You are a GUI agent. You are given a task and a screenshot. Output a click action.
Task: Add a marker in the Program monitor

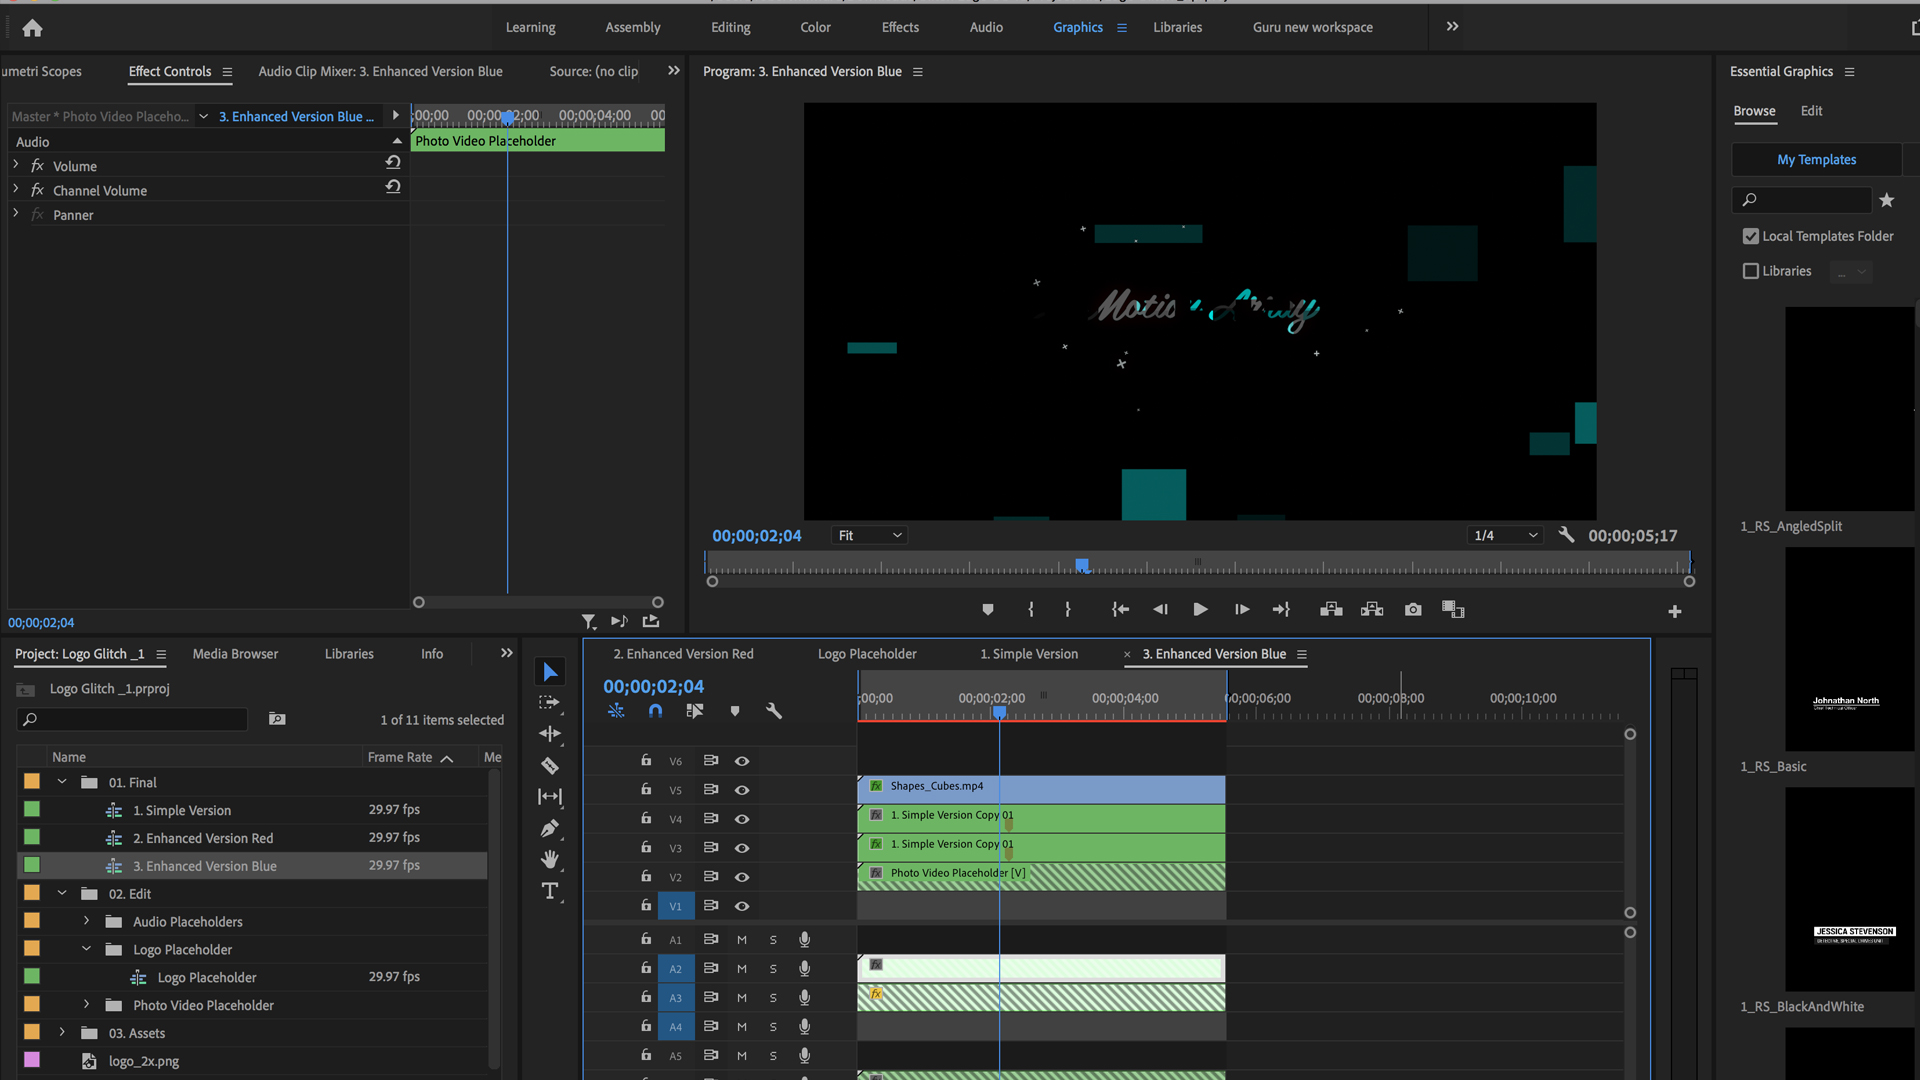click(x=988, y=609)
